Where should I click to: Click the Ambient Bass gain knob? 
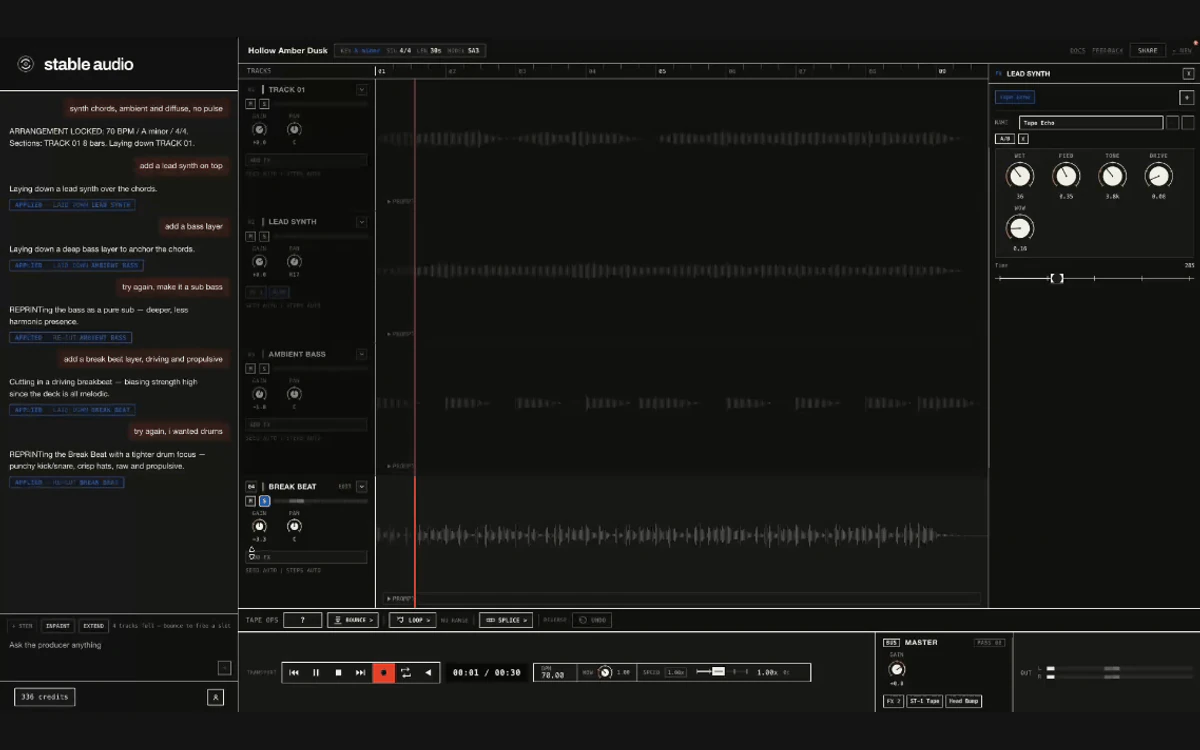click(259, 394)
